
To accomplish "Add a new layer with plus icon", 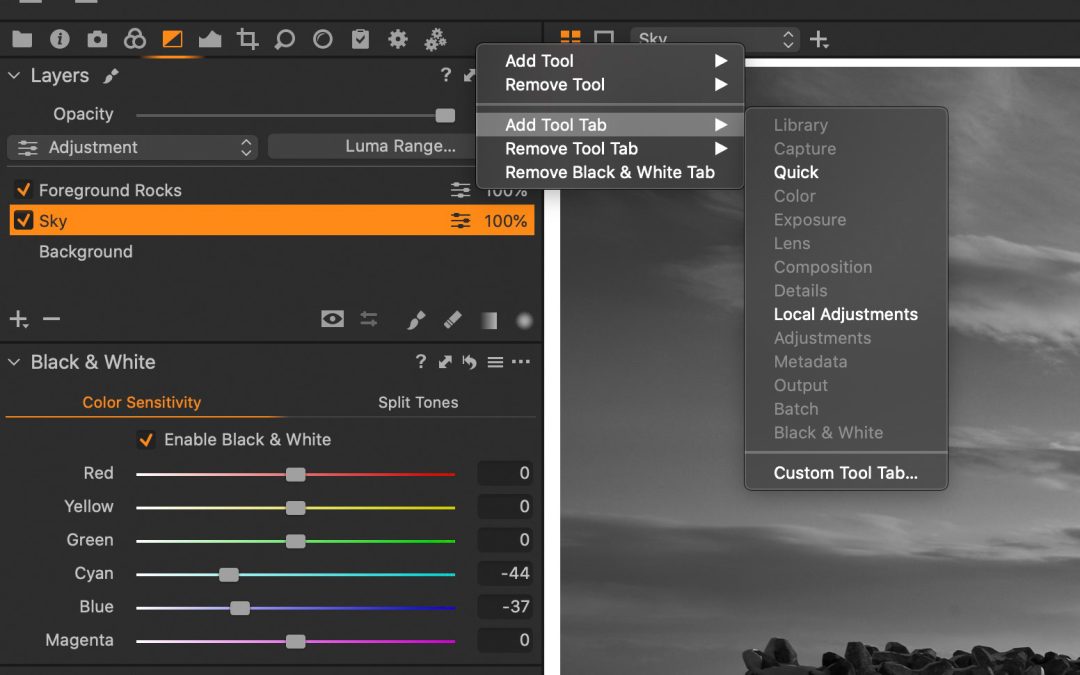I will (18, 320).
